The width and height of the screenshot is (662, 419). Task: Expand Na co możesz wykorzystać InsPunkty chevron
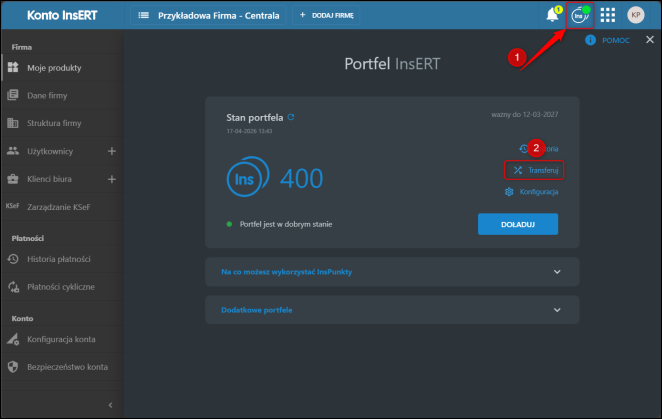(557, 272)
